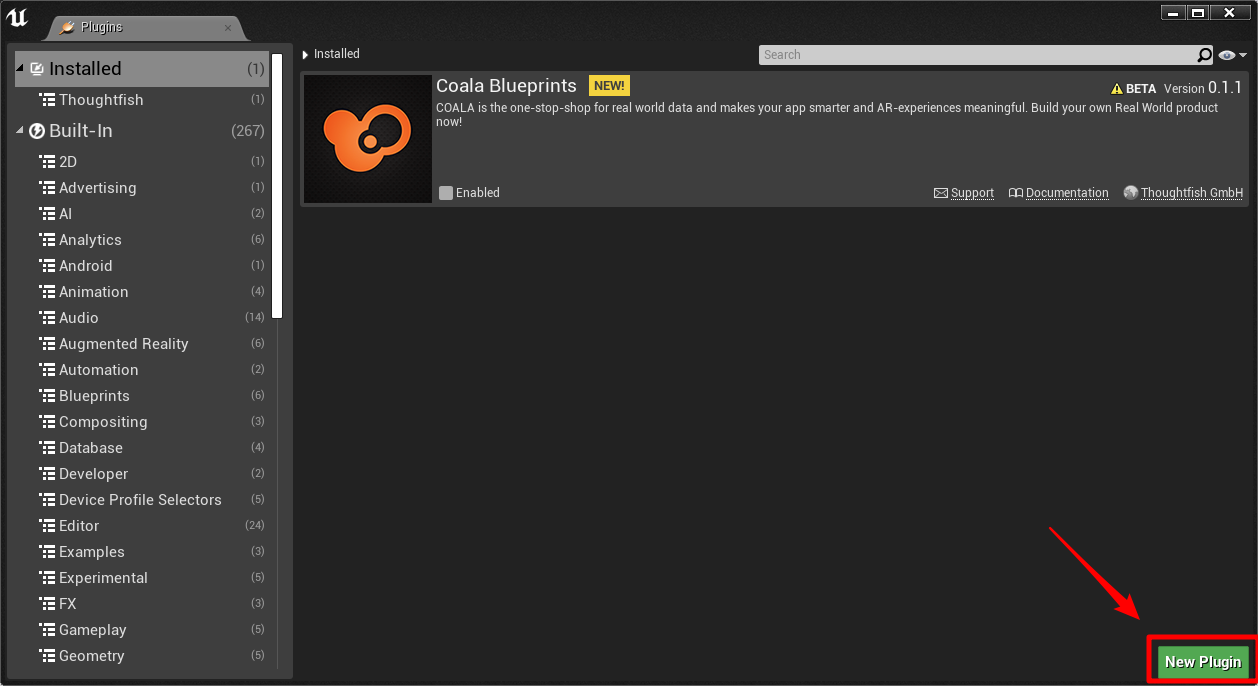Viewport: 1258px width, 686px height.
Task: Open the Documentation link
Action: [x=1067, y=192]
